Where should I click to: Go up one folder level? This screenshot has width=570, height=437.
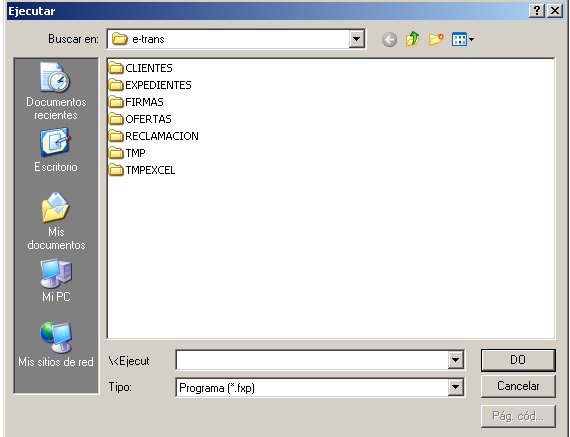(x=413, y=39)
